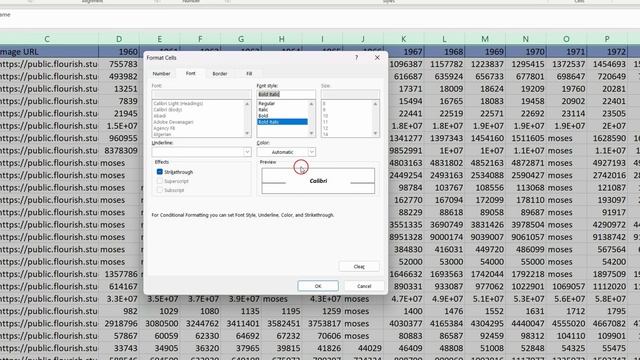640x360 pixels.
Task: Choose Bold in Font style list
Action: point(282,116)
